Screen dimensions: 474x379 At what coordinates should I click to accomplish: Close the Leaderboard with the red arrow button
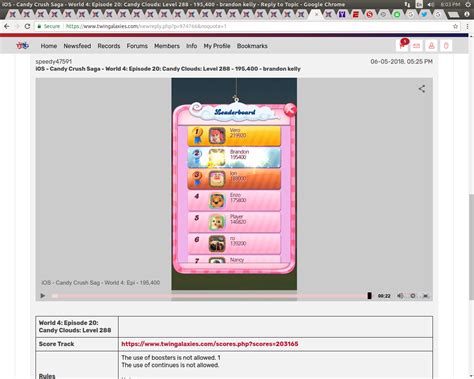[290, 110]
